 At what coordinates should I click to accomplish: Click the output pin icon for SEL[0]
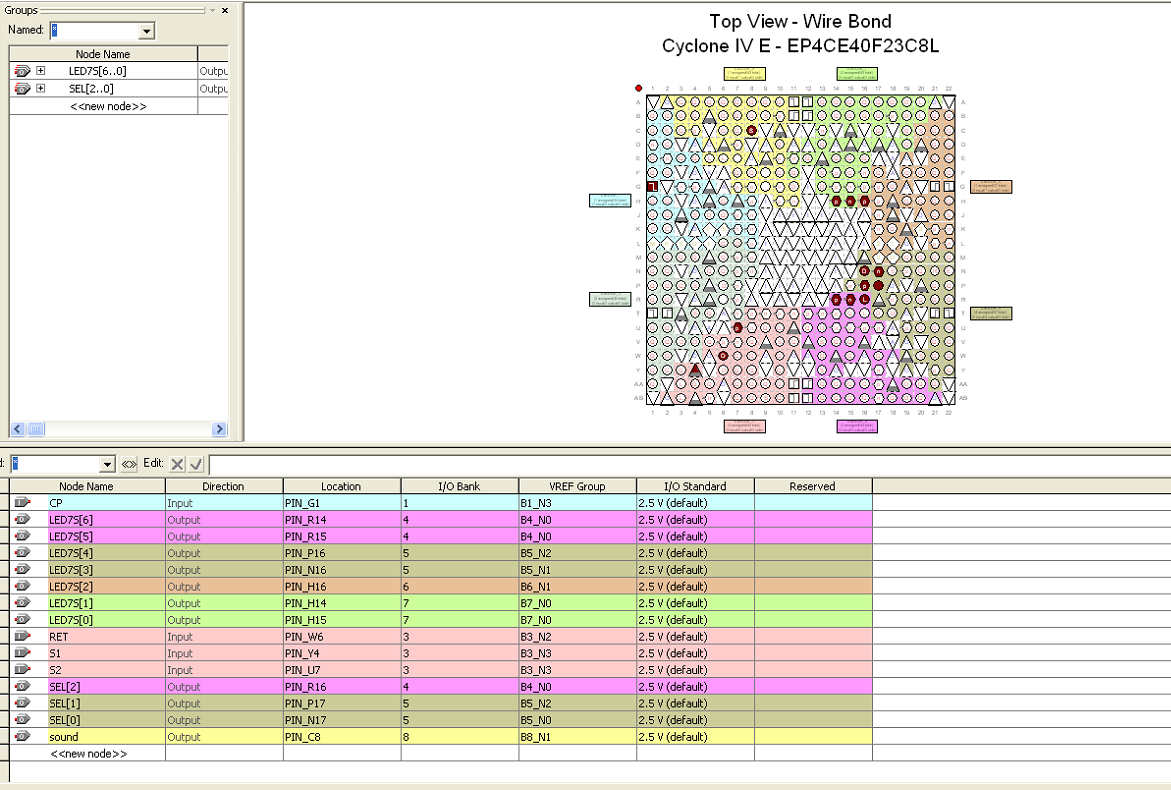(x=22, y=720)
